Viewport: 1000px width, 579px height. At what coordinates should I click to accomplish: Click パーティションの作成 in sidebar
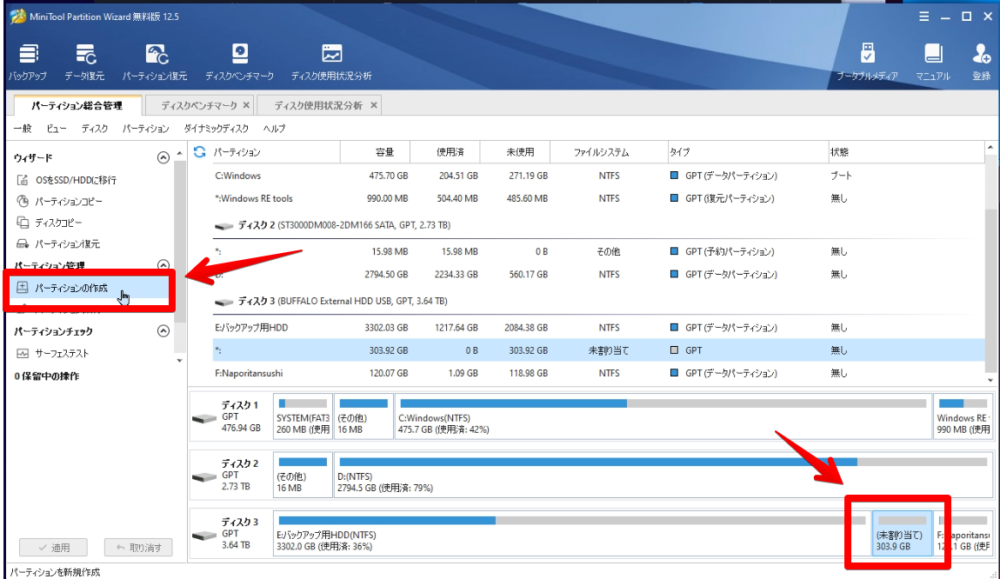(x=89, y=288)
